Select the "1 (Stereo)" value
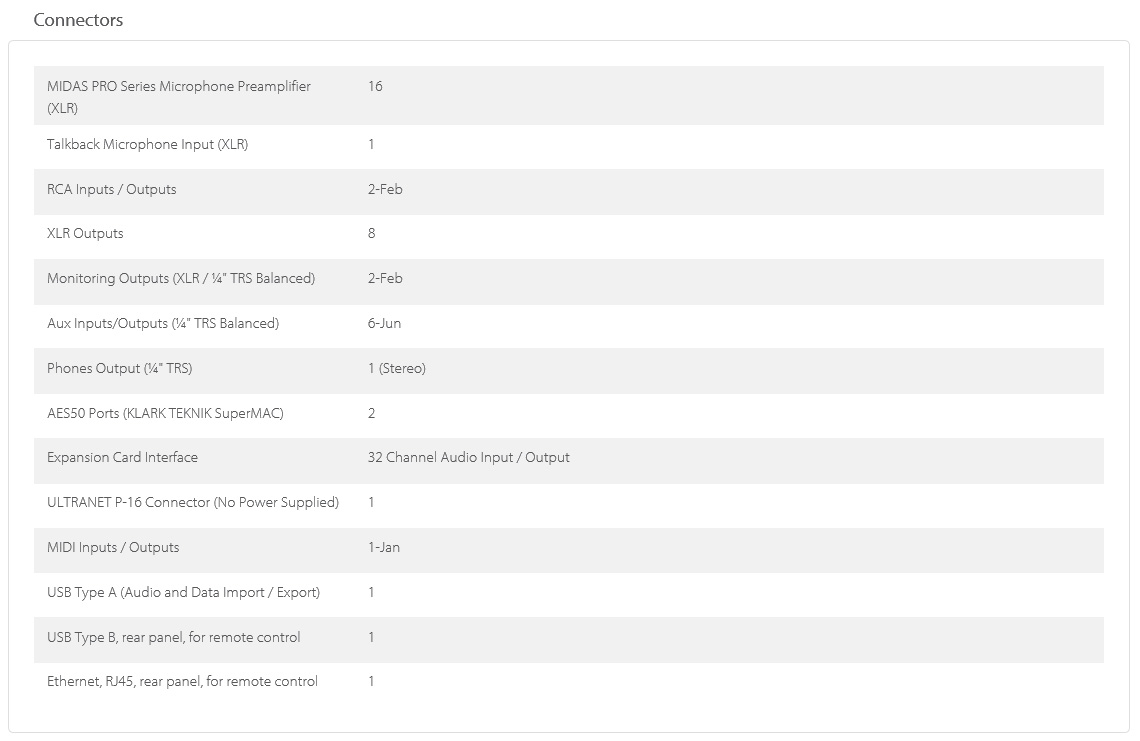This screenshot has width=1140, height=741. (396, 368)
